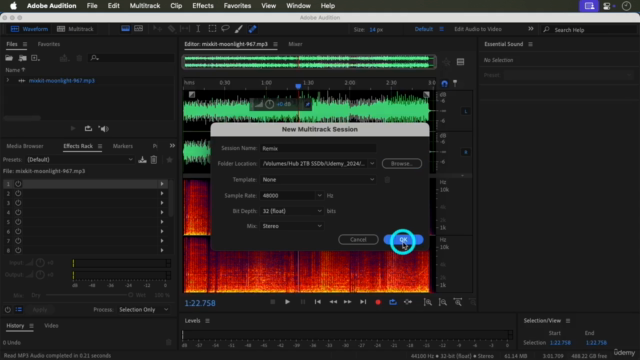Screen dimensions: 640x360
Task: Open Template None dropdown
Action: point(318,180)
